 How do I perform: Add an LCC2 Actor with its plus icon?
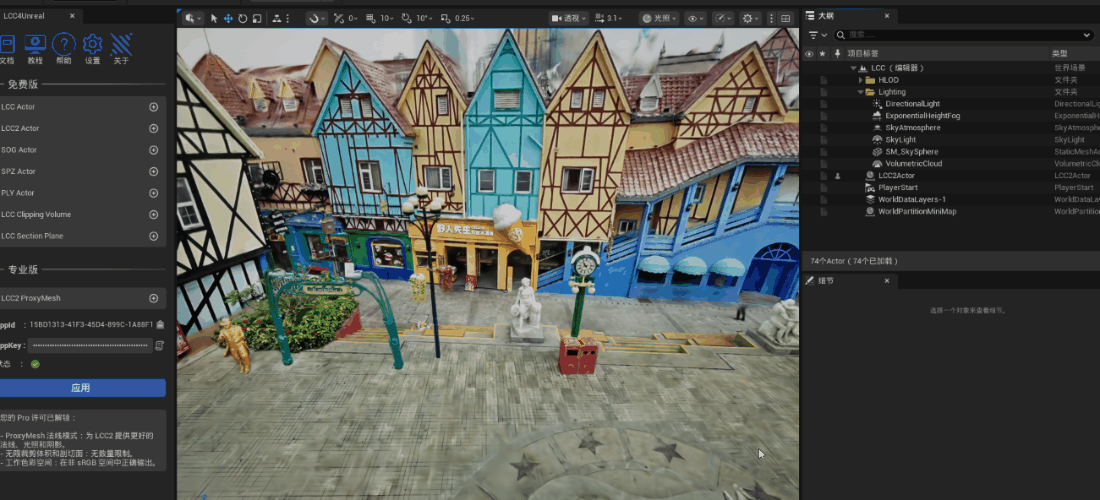154,128
